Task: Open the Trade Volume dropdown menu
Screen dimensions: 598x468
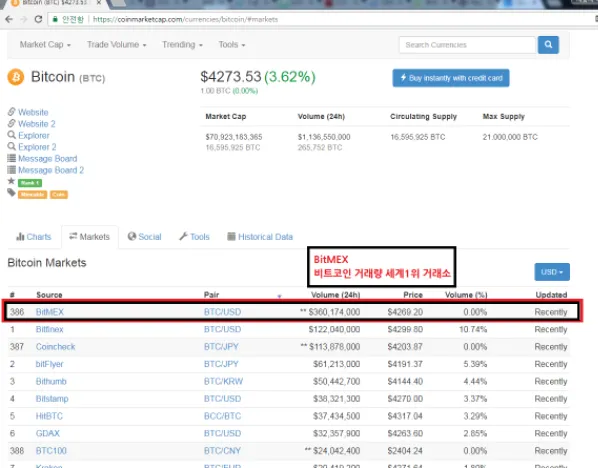Action: (117, 45)
